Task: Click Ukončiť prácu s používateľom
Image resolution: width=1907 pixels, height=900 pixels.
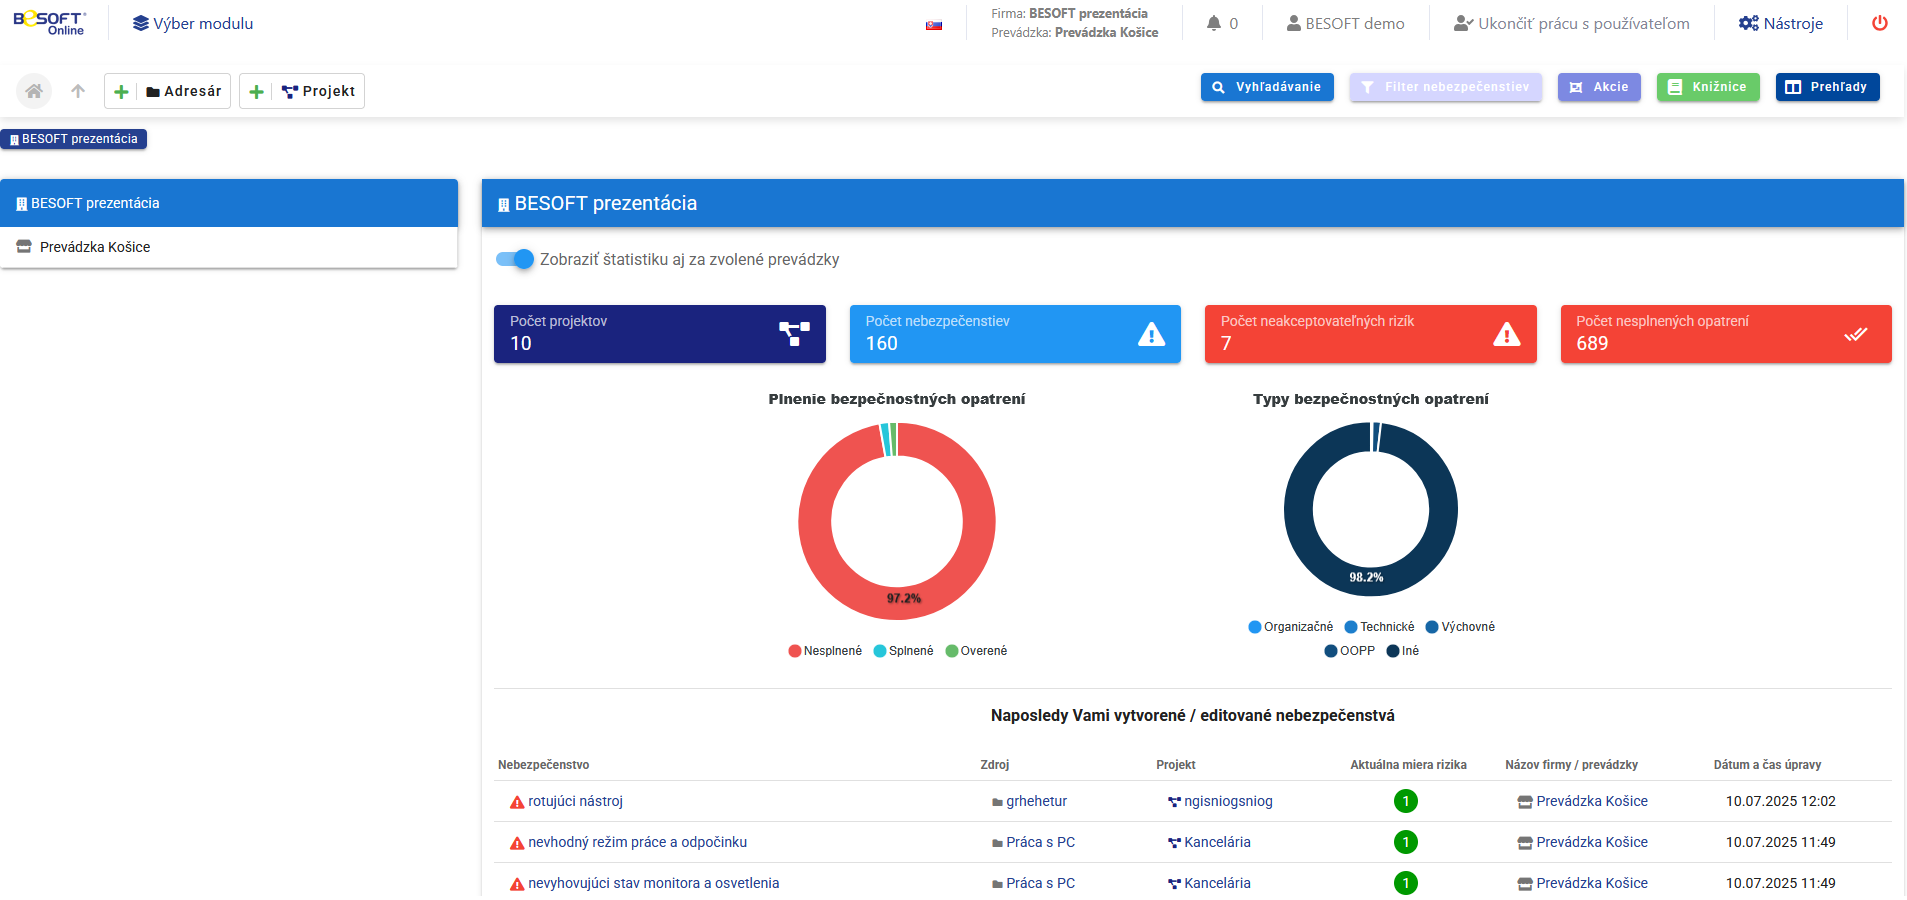Action: (1572, 23)
